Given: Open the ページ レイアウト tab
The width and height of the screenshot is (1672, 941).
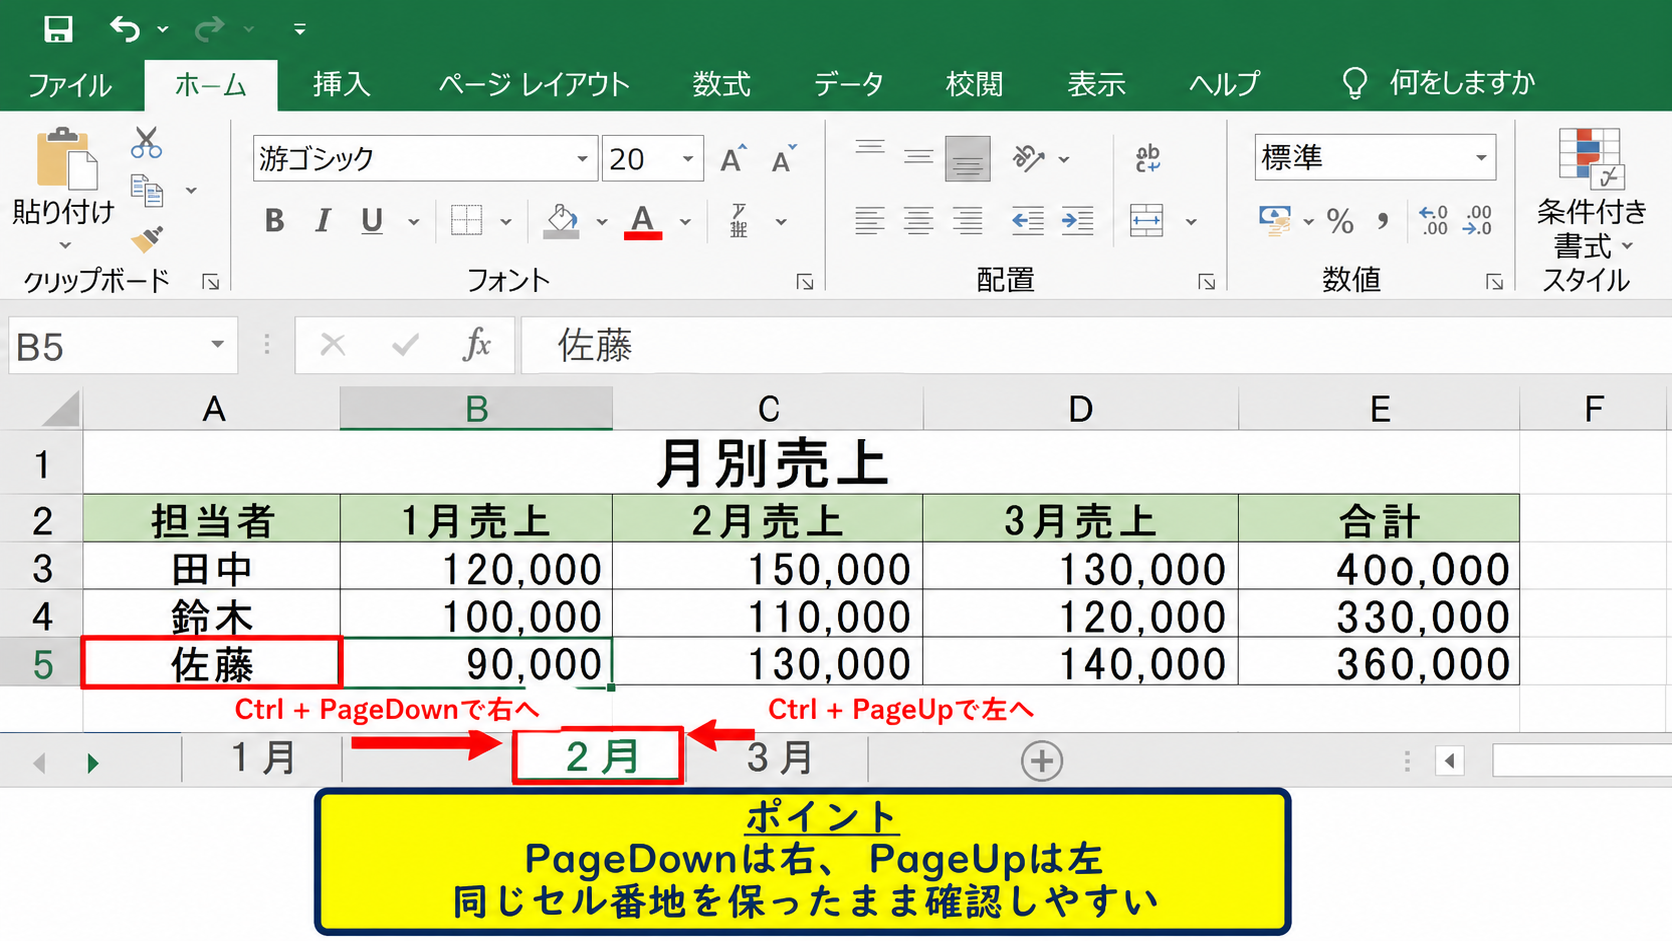Looking at the screenshot, I should click(534, 84).
